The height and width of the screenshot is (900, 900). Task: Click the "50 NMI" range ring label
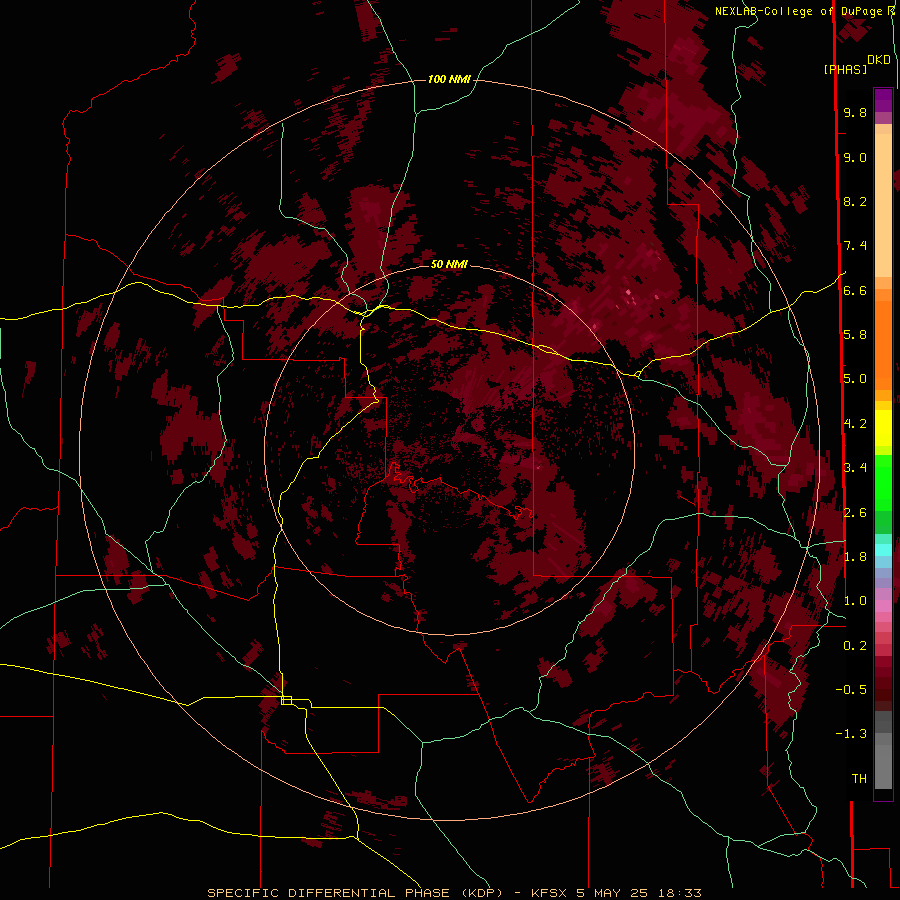click(x=449, y=264)
